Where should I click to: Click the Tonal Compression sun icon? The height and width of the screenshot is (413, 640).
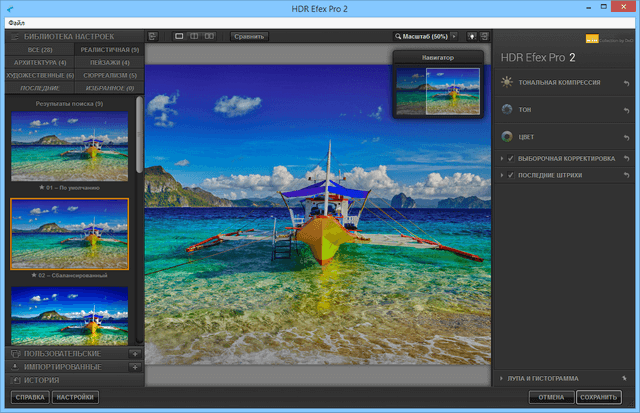pos(508,82)
